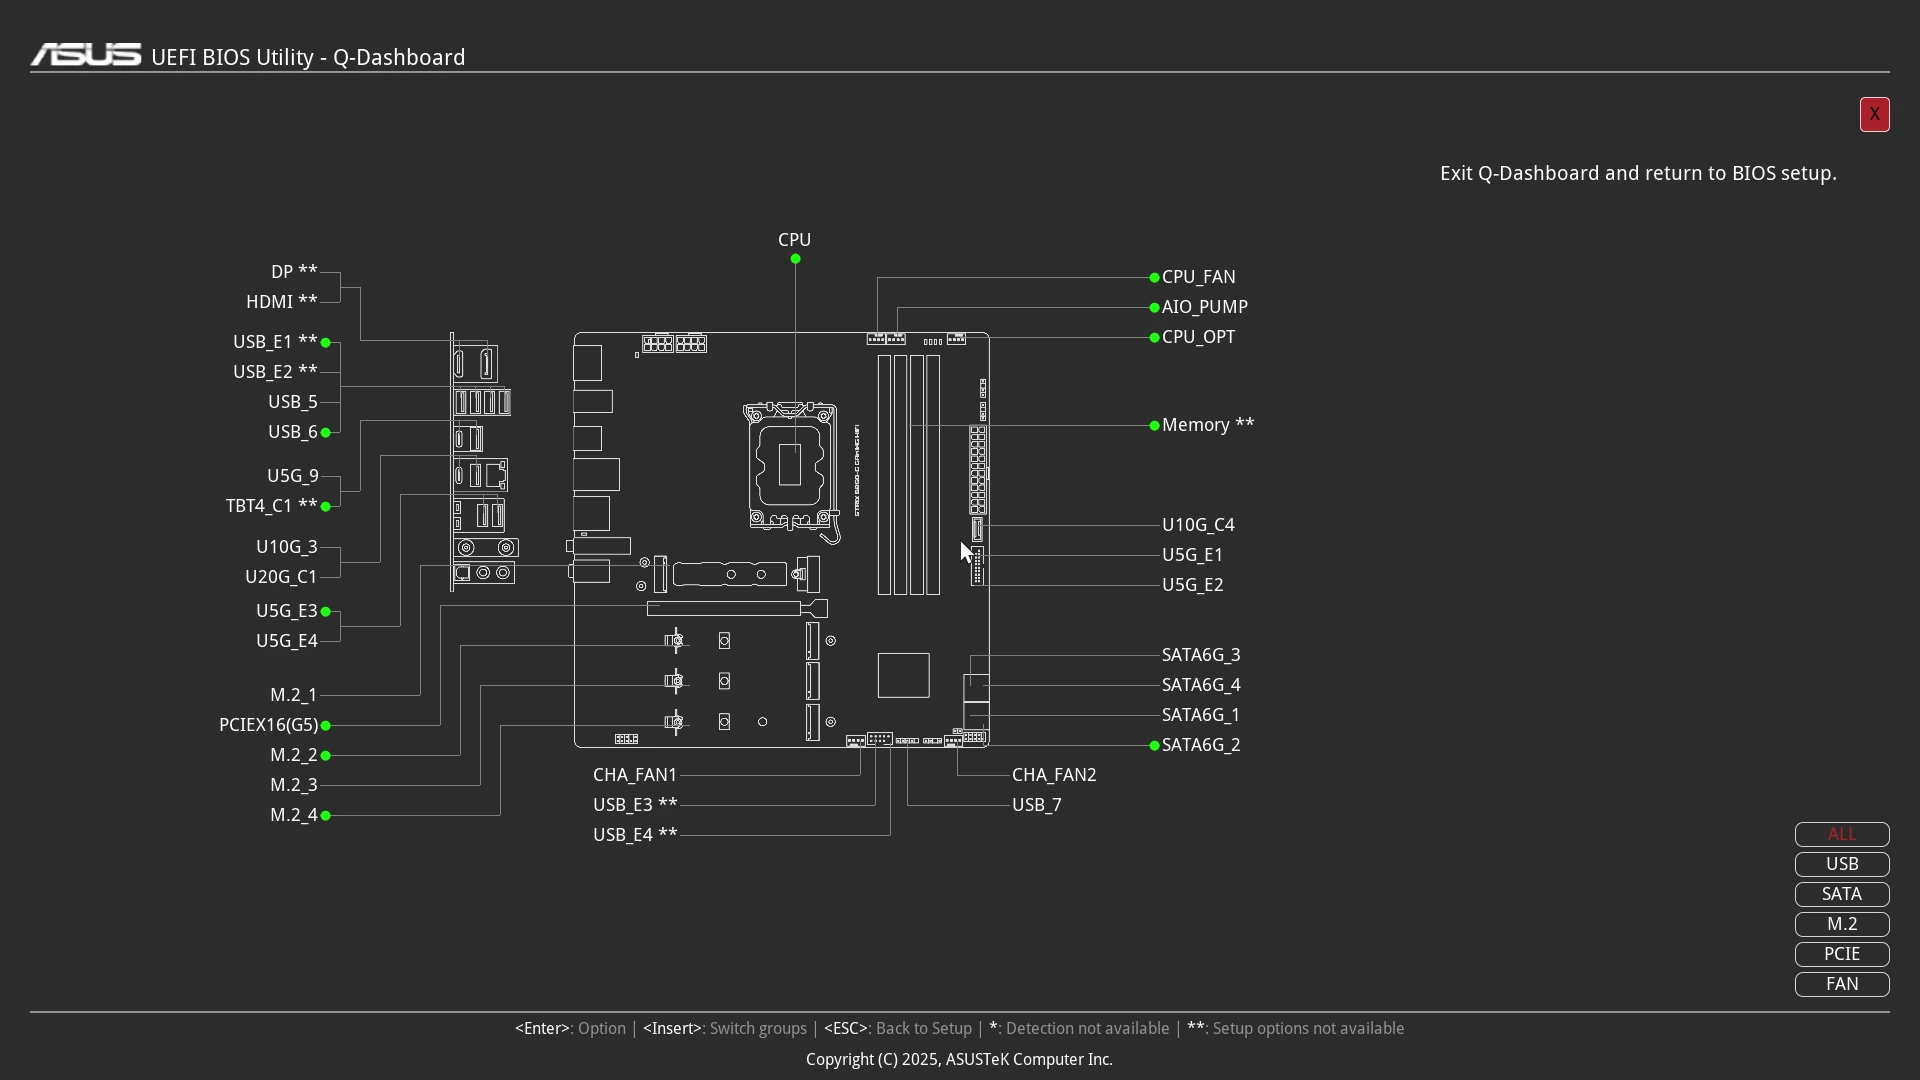Click the green status dot beside PCIEX16(G5)
The image size is (1920, 1080).
click(x=326, y=725)
